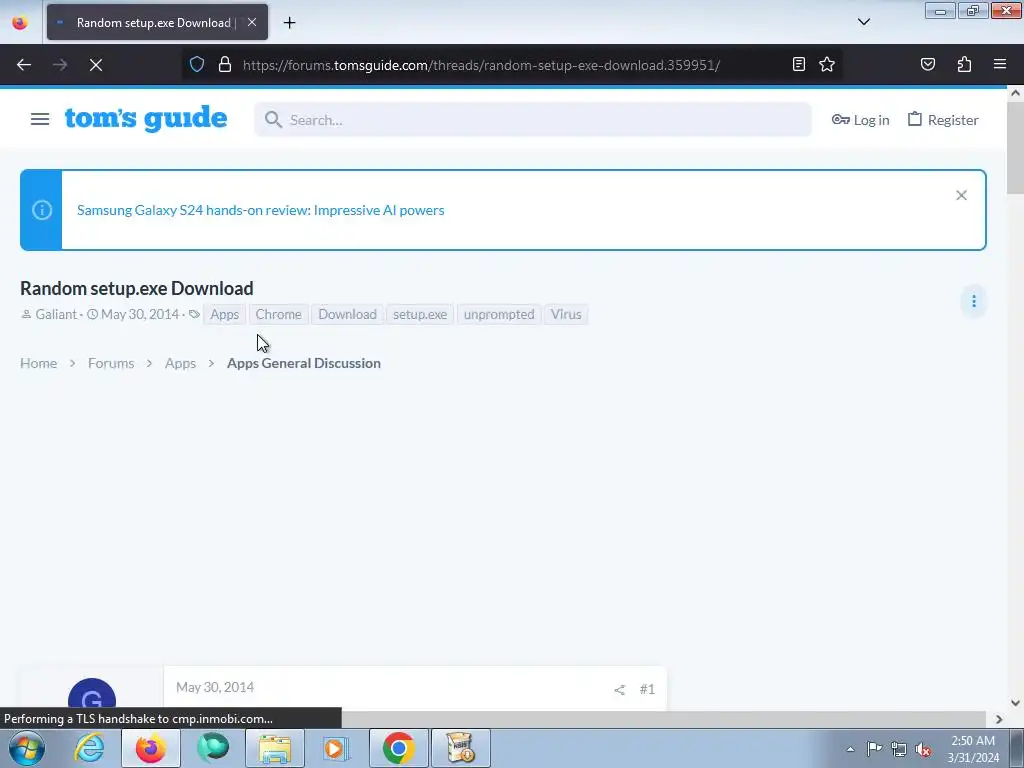Open the tracking protection shield icon
Image resolution: width=1024 pixels, height=768 pixels.
(197, 65)
